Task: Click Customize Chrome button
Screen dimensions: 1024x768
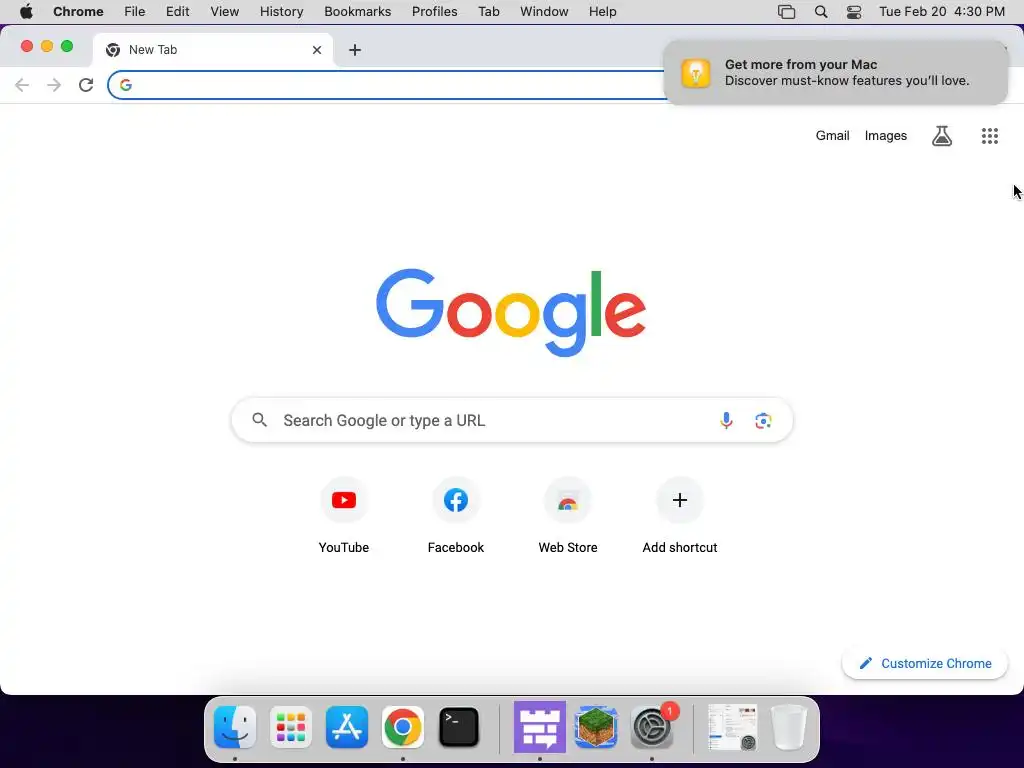Action: 925,664
